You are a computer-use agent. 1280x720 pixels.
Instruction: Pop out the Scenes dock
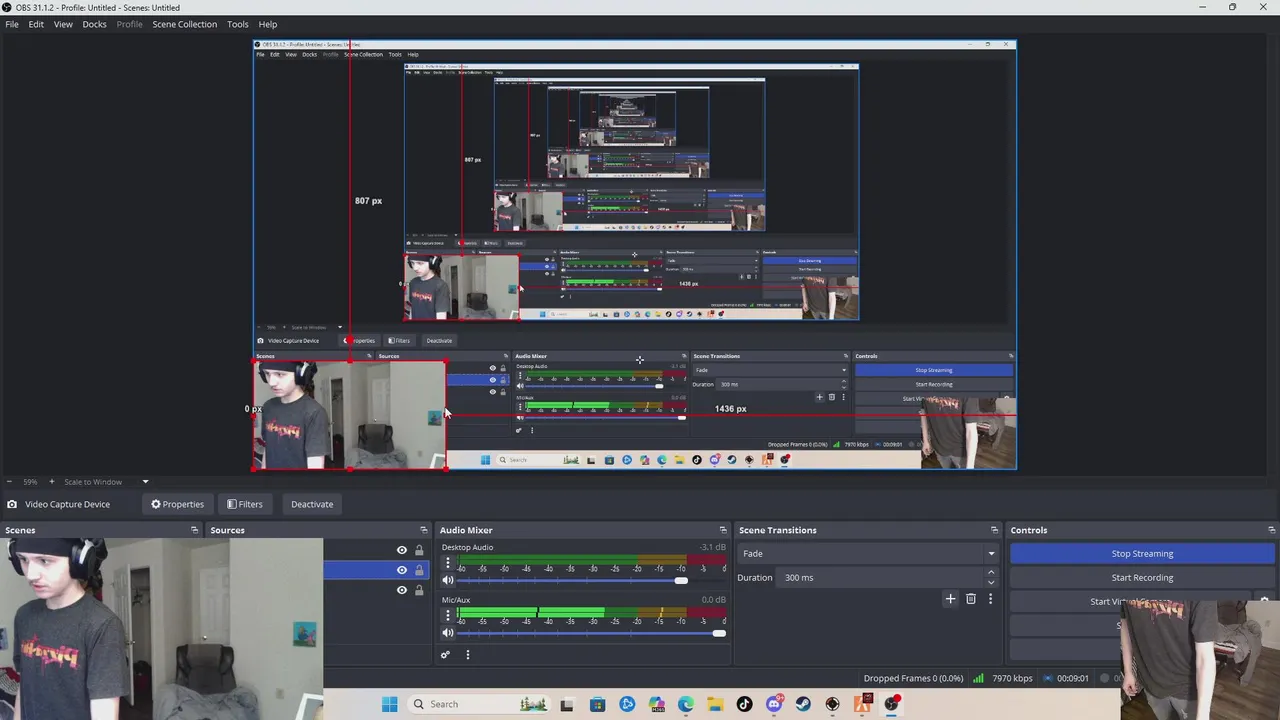194,530
